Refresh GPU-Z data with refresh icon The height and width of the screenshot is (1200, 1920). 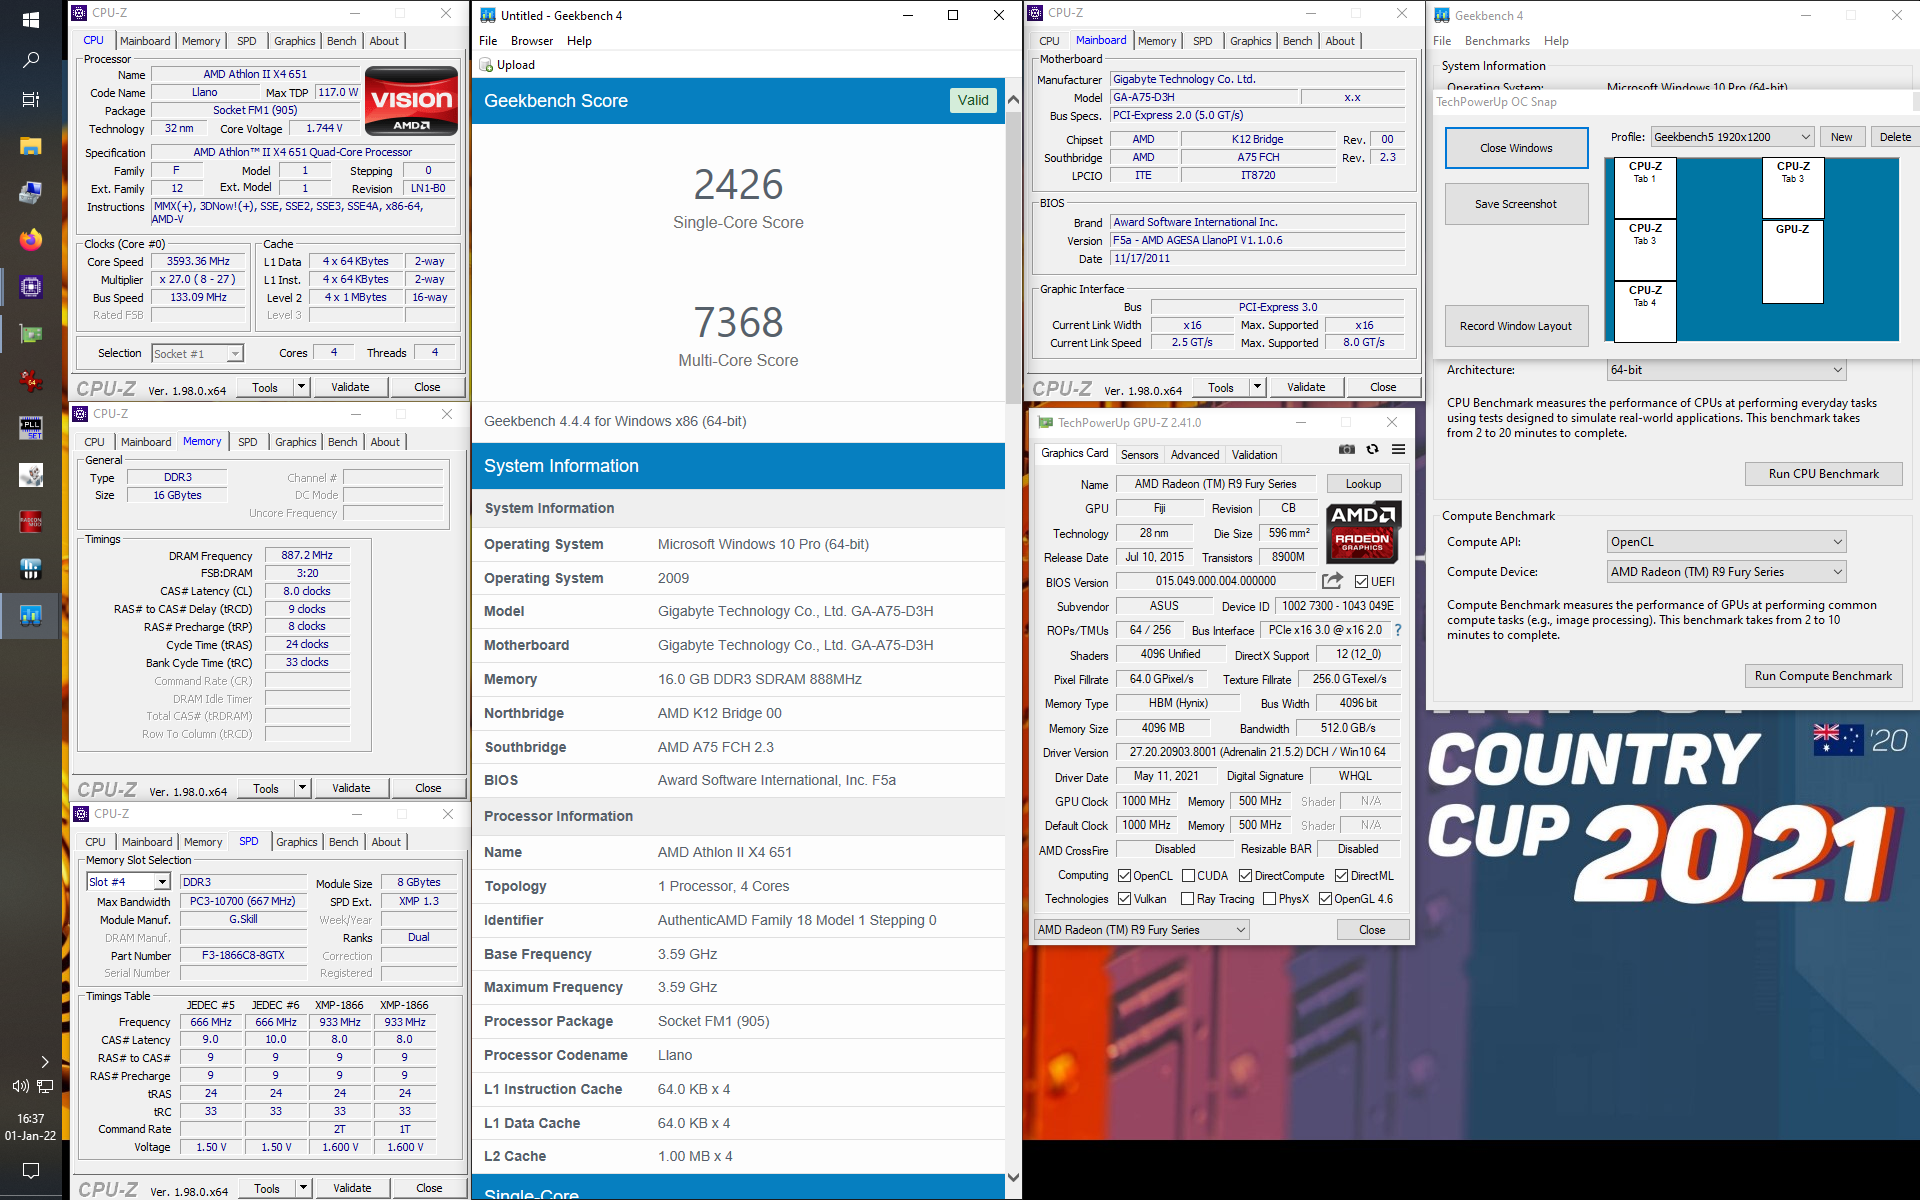click(1373, 449)
